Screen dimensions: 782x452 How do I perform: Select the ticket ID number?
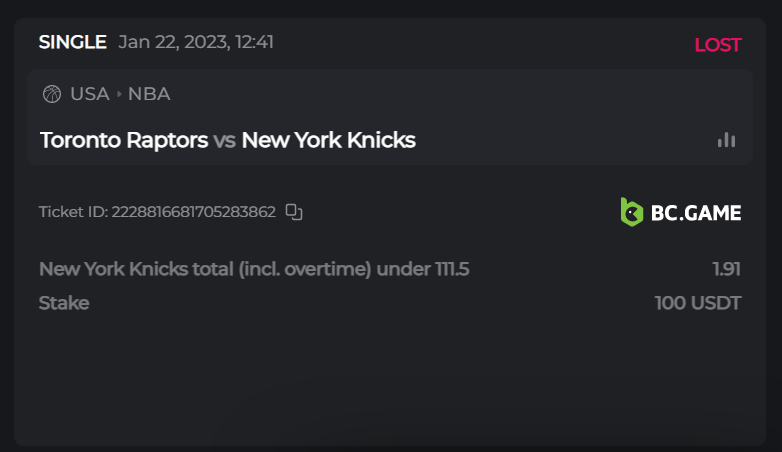[193, 212]
